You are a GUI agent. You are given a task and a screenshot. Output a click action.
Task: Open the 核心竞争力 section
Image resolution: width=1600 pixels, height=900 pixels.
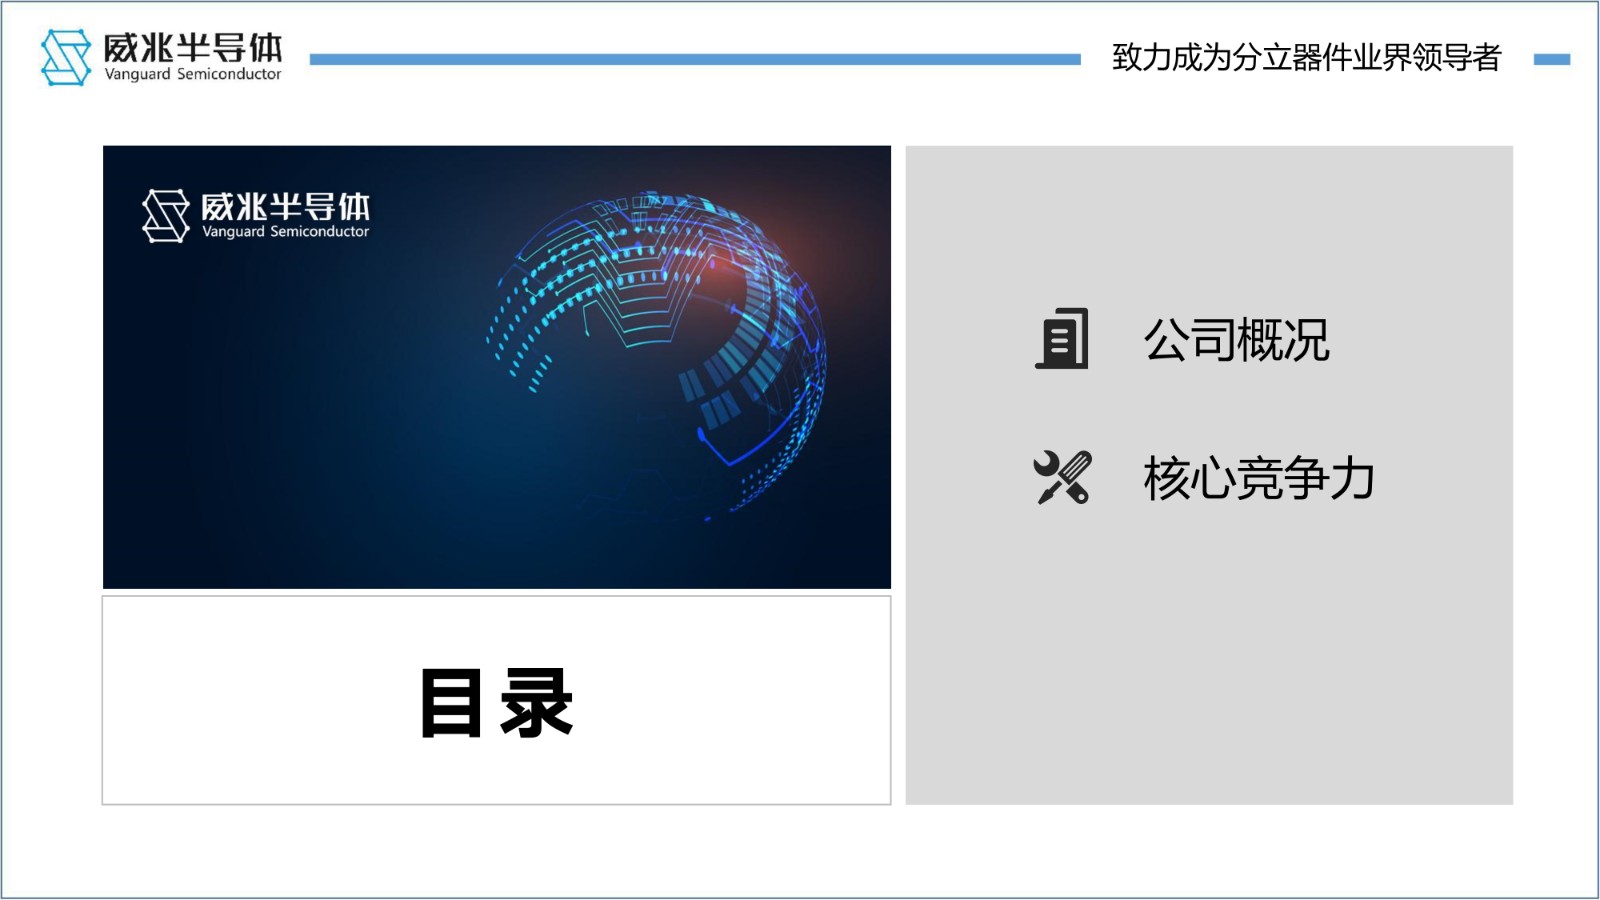point(1258,478)
